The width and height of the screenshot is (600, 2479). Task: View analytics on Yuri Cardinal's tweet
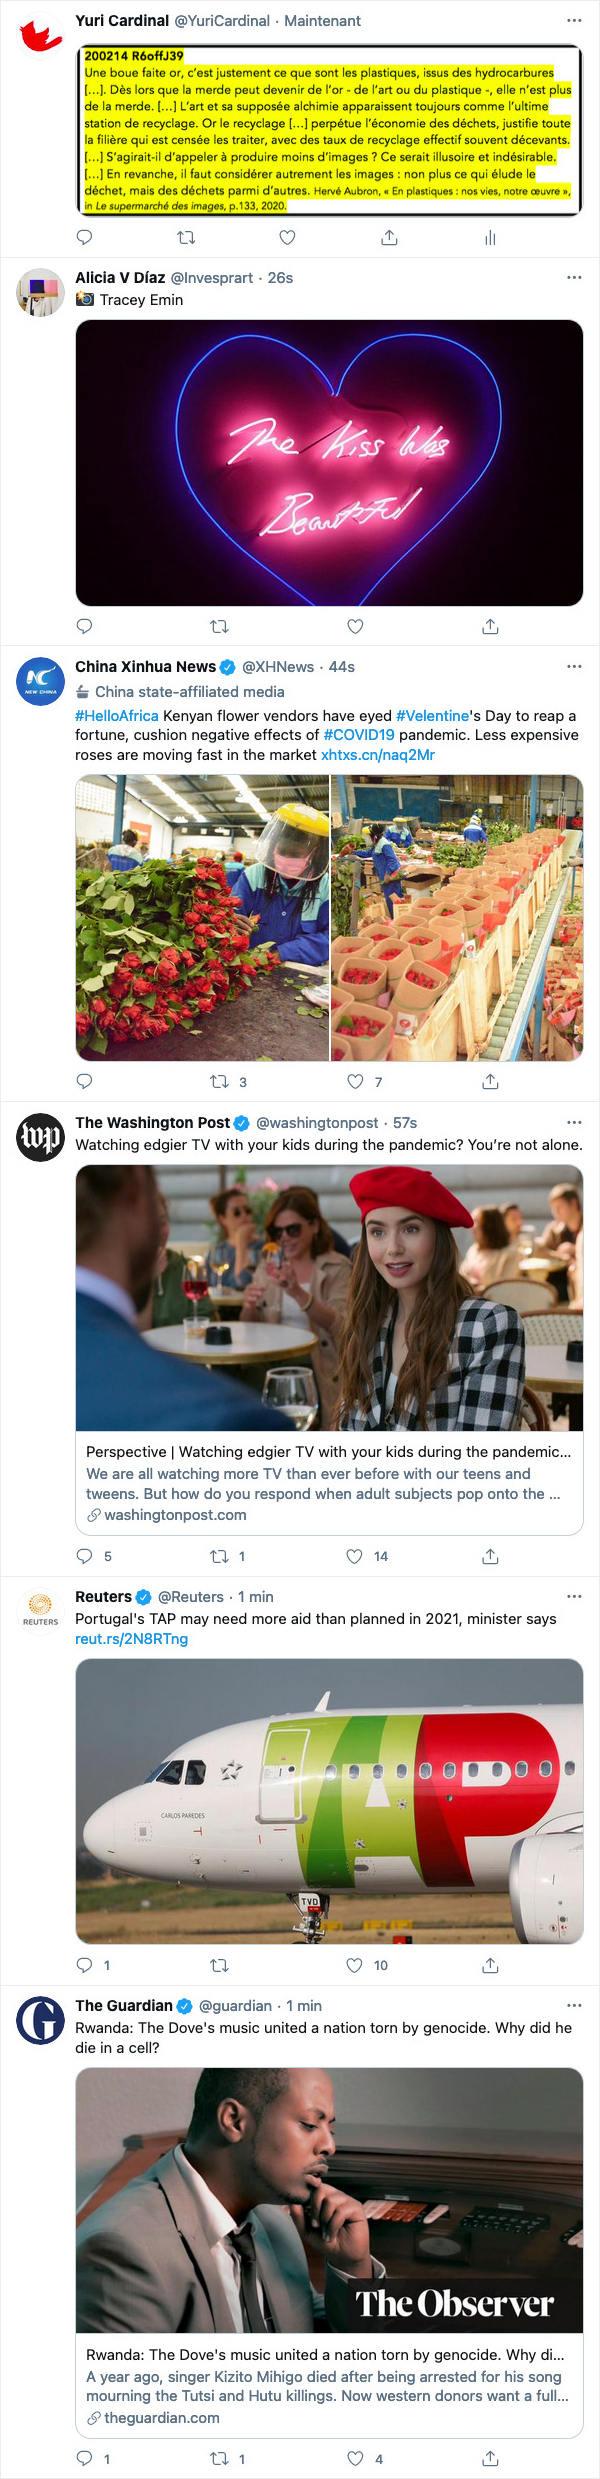(490, 238)
